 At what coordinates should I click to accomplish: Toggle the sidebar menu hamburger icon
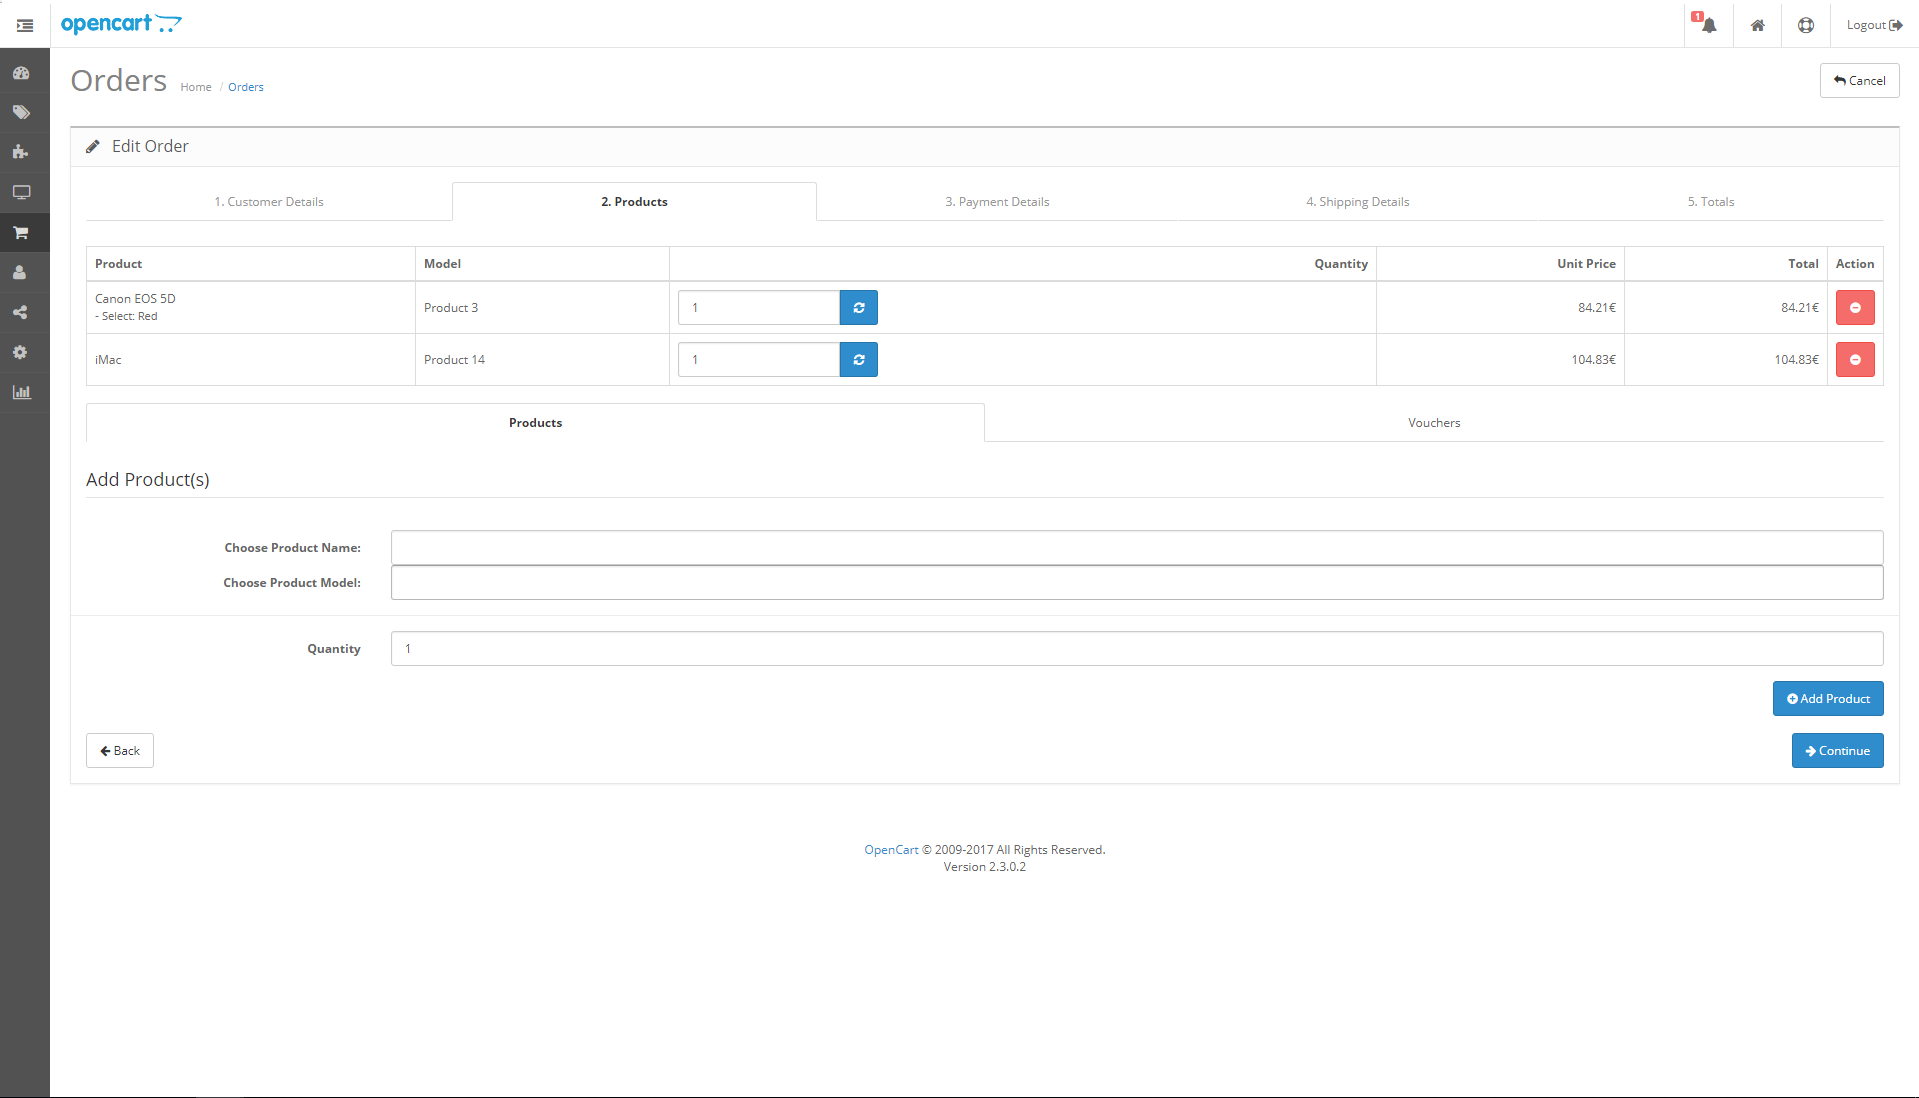pos(25,25)
